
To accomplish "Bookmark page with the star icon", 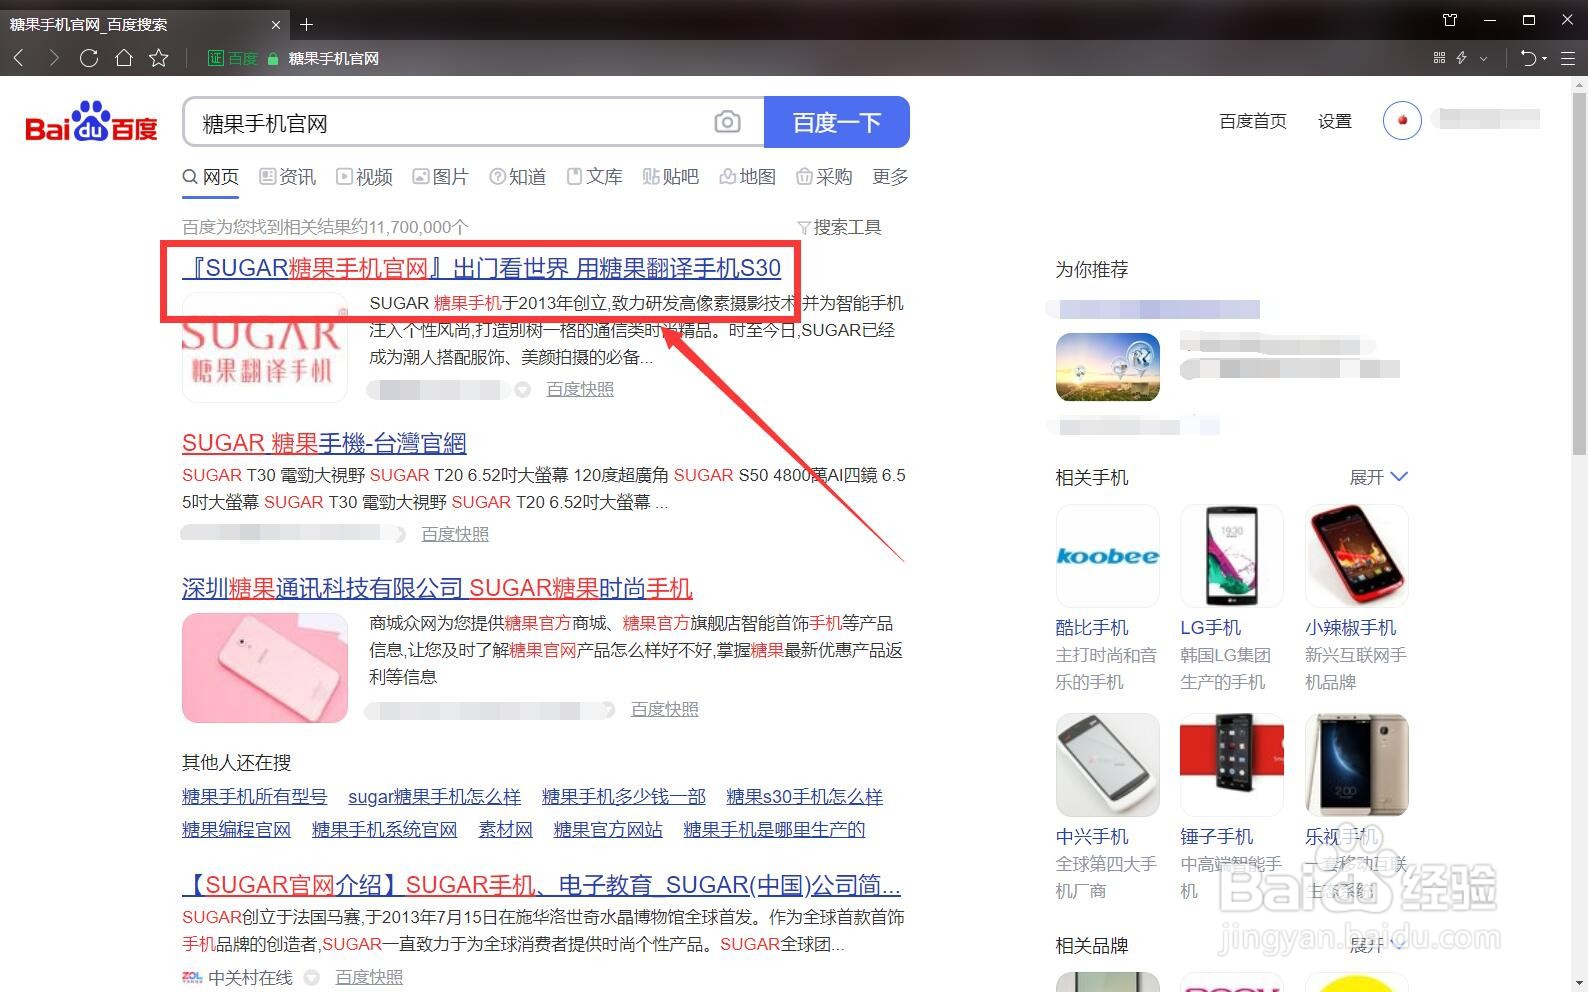I will coord(159,58).
